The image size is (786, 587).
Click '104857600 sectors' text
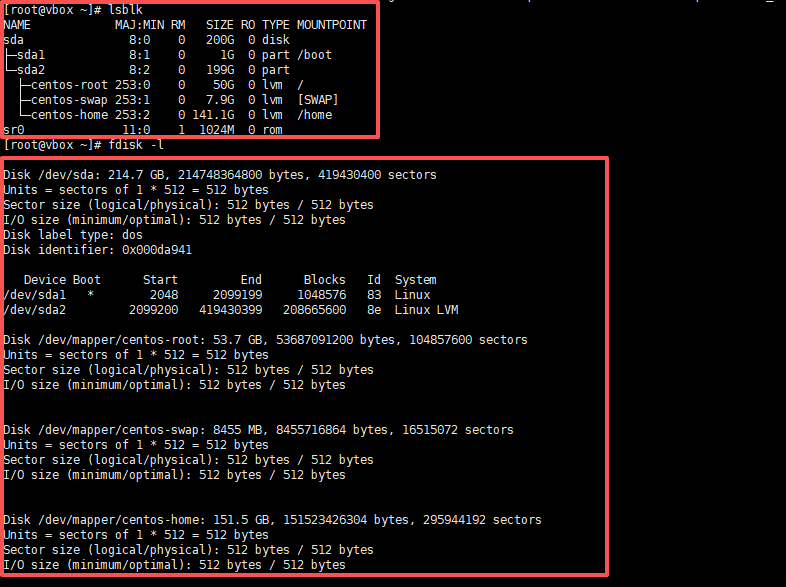pos(469,340)
